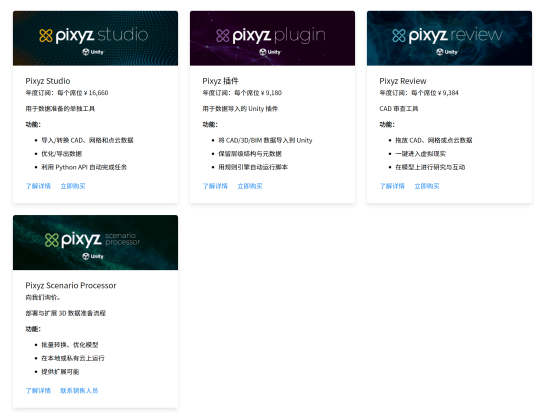
Task: Click the 批量转换、优化模型 bullet
Action: [70, 345]
